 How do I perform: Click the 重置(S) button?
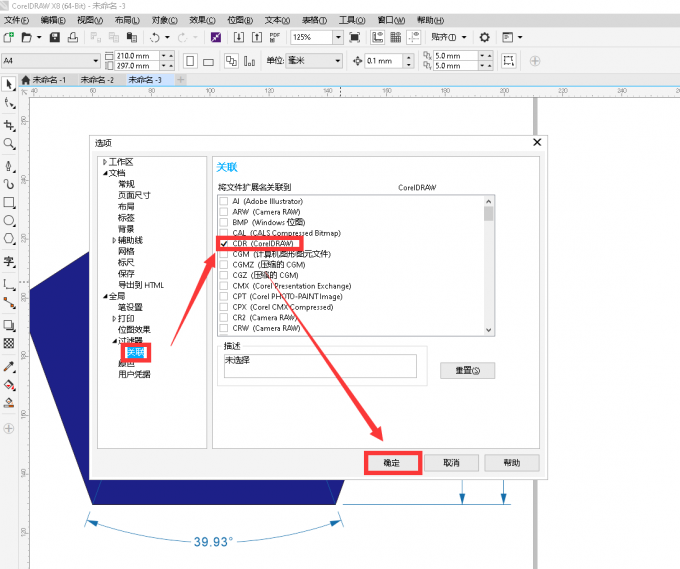(468, 370)
